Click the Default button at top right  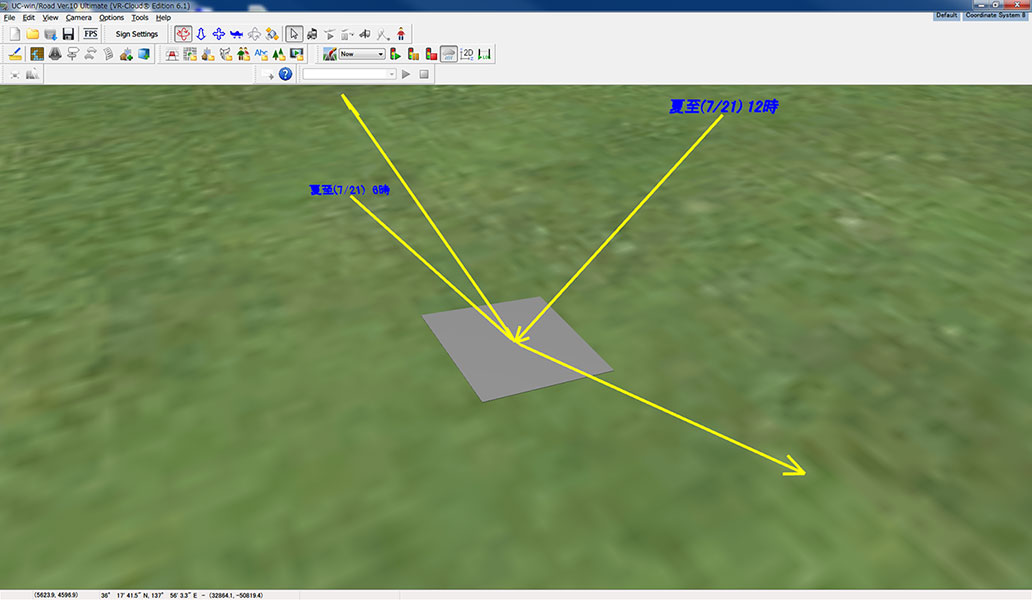point(946,15)
